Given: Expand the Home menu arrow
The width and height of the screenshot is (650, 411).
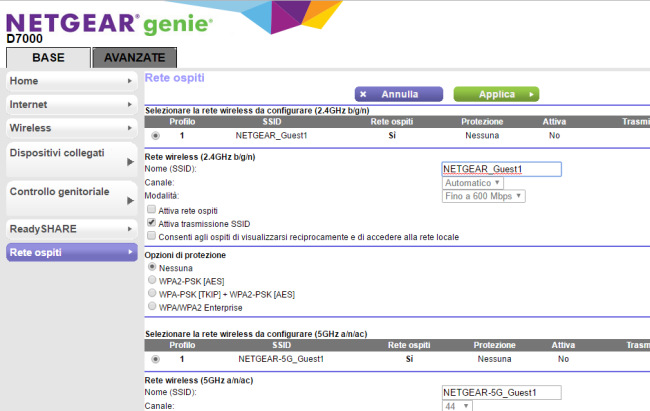Looking at the screenshot, I should pyautogui.click(x=130, y=80).
